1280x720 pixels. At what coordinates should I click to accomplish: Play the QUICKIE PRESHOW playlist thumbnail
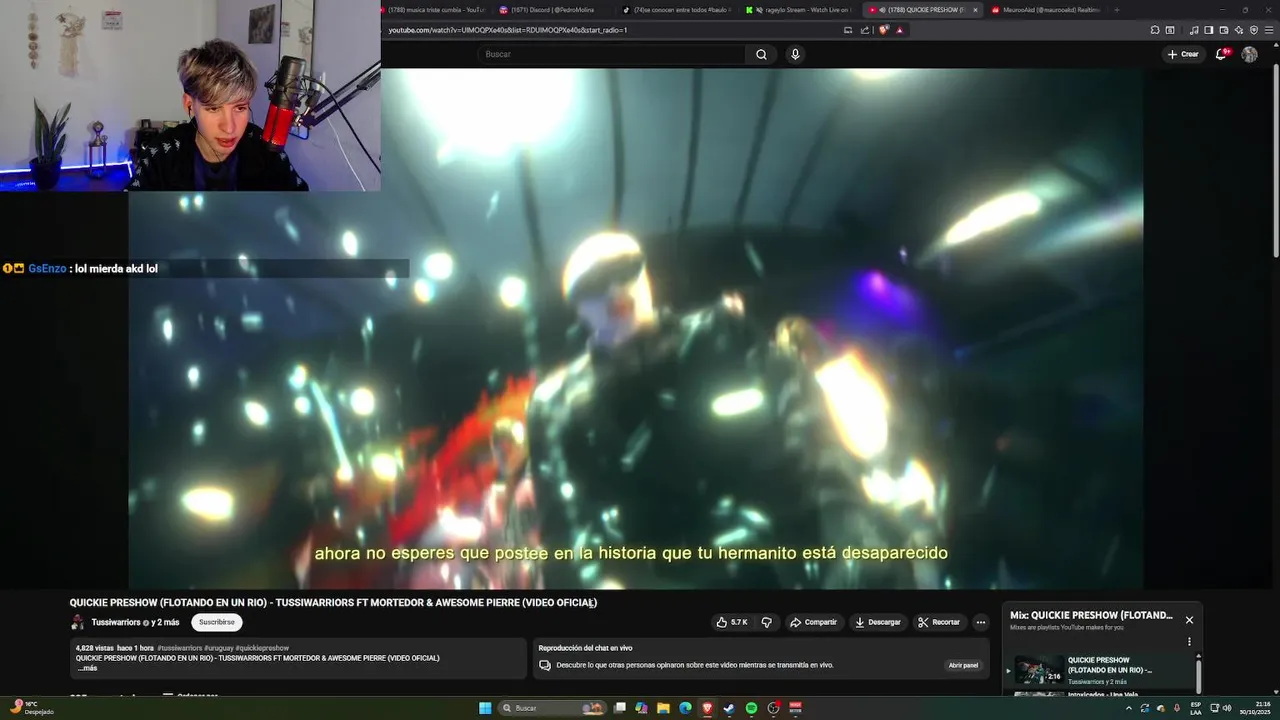click(1039, 669)
